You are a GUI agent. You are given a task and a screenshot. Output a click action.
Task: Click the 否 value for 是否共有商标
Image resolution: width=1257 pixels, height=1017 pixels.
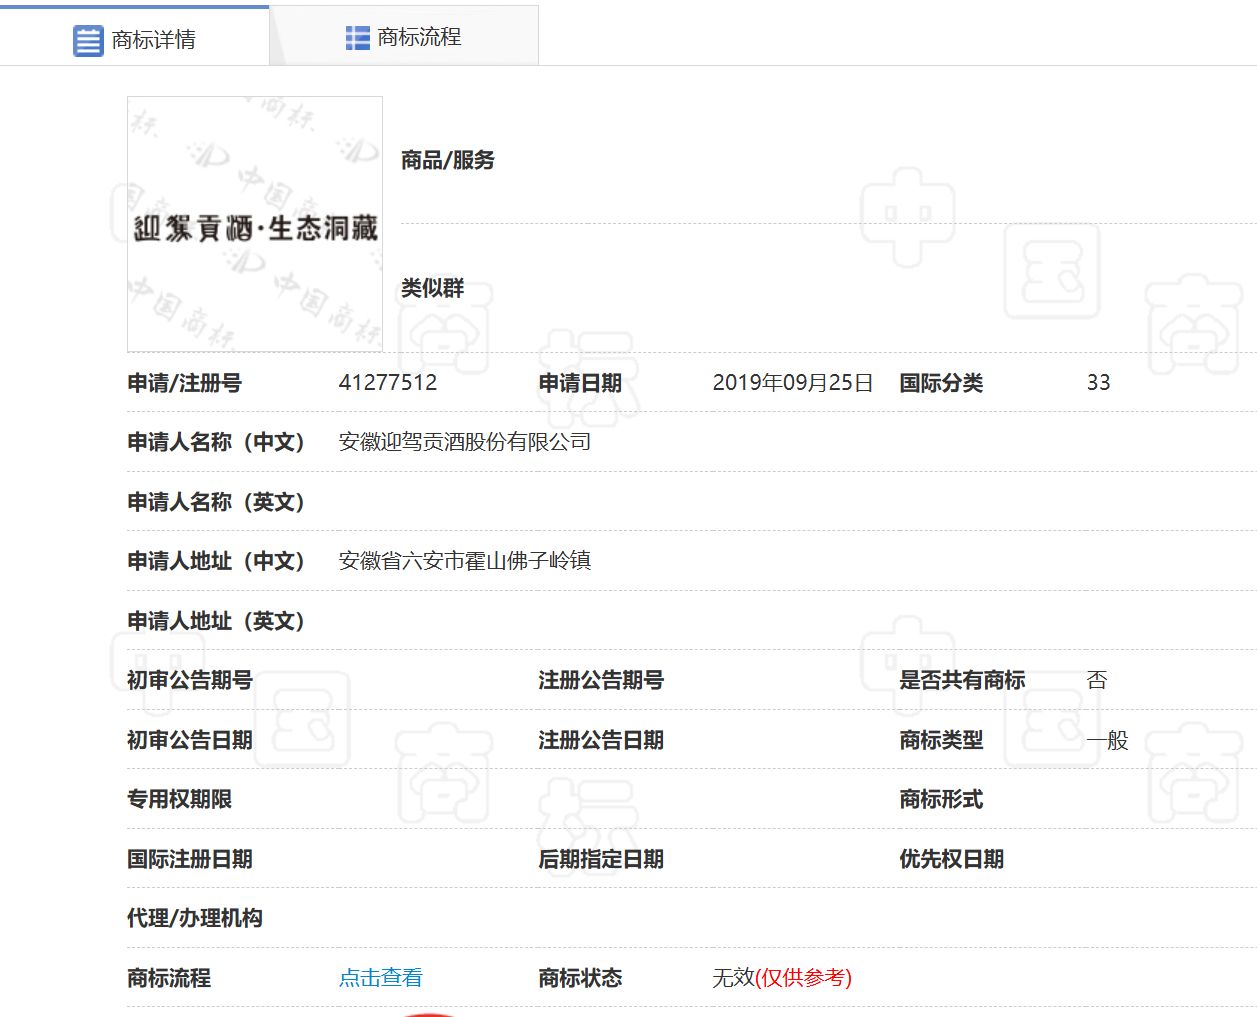coord(1097,681)
